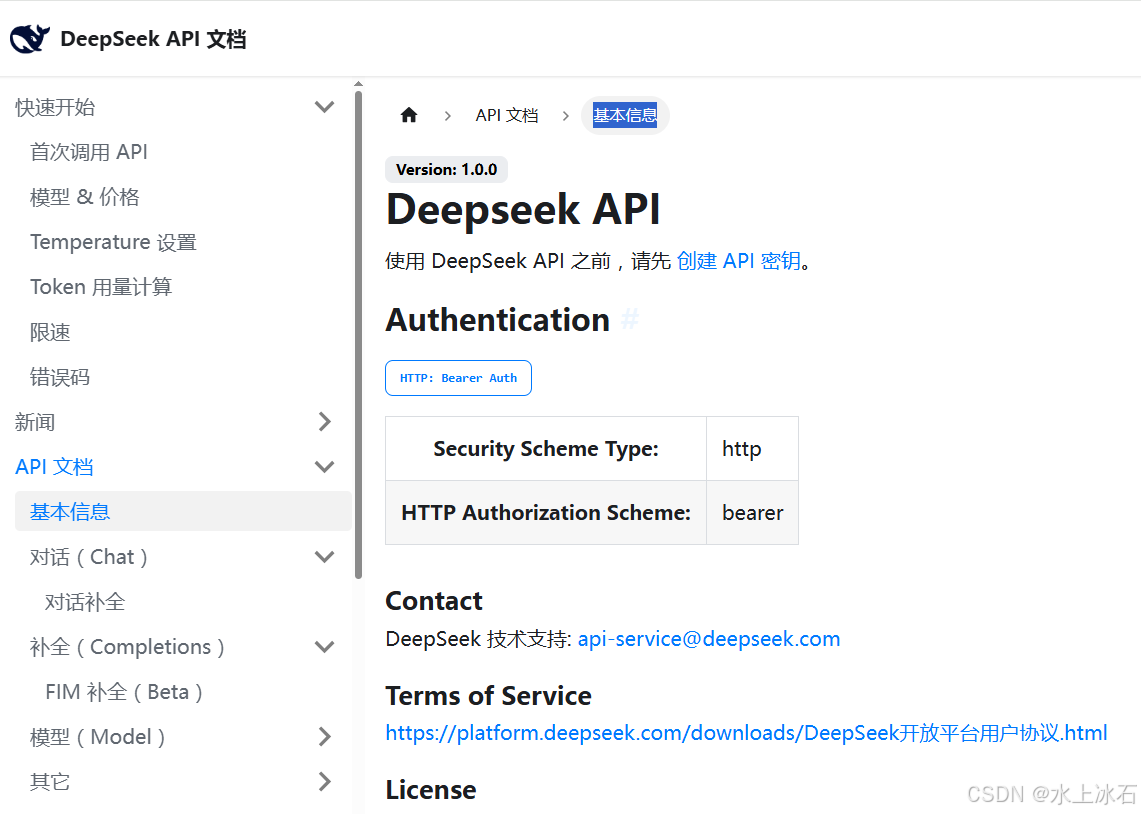
Task: Click the 基本信息 breadcrumb pill
Action: click(x=625, y=115)
